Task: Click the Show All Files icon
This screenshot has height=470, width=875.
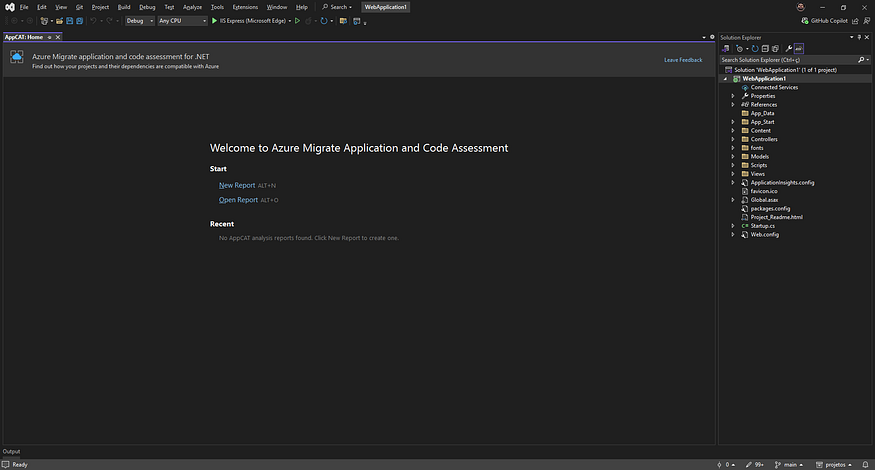Action: (775, 49)
